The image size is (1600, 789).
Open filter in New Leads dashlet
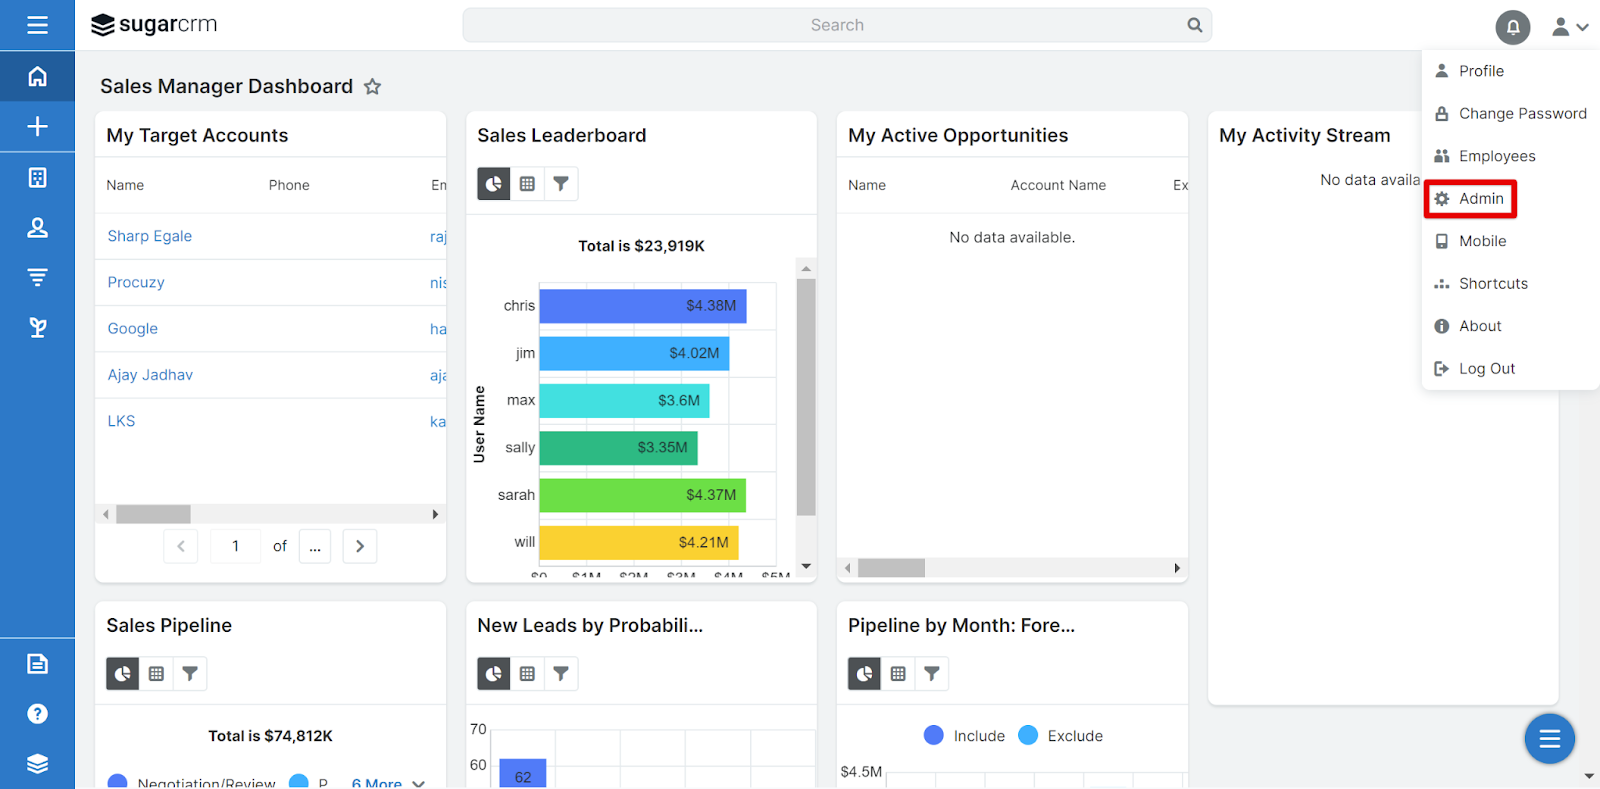(x=561, y=674)
